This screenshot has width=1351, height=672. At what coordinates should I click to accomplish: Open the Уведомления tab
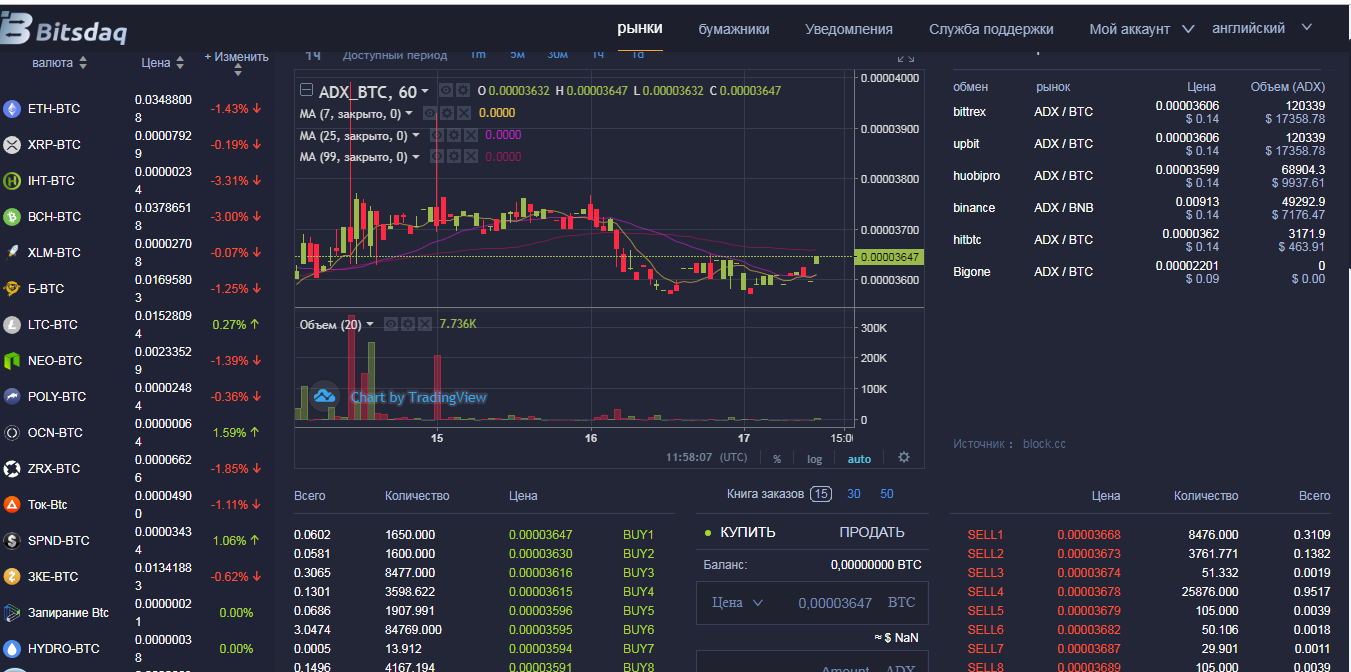[x=849, y=29]
